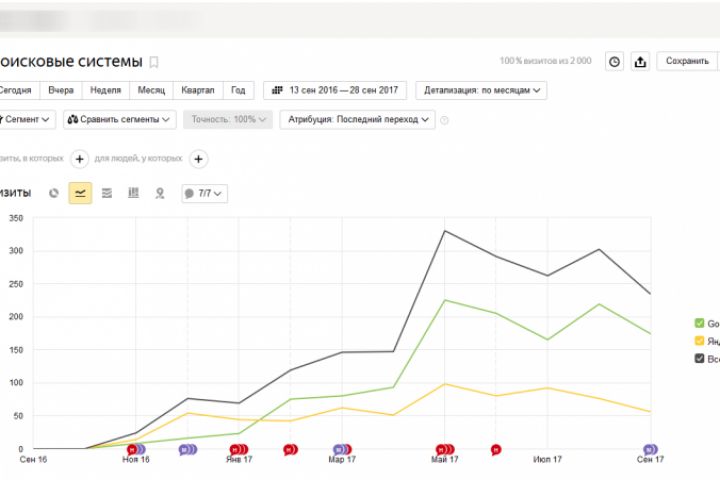Open the Детализация: по месяцам dropdown
This screenshot has height=480, width=720.
coord(481,90)
